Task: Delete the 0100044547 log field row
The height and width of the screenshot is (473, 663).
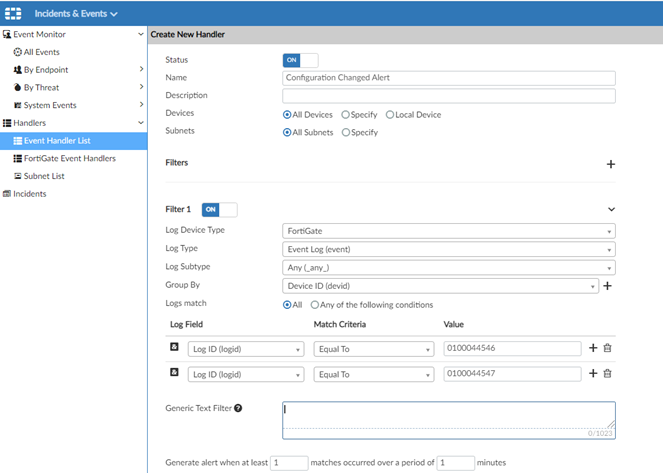Action: (x=607, y=374)
